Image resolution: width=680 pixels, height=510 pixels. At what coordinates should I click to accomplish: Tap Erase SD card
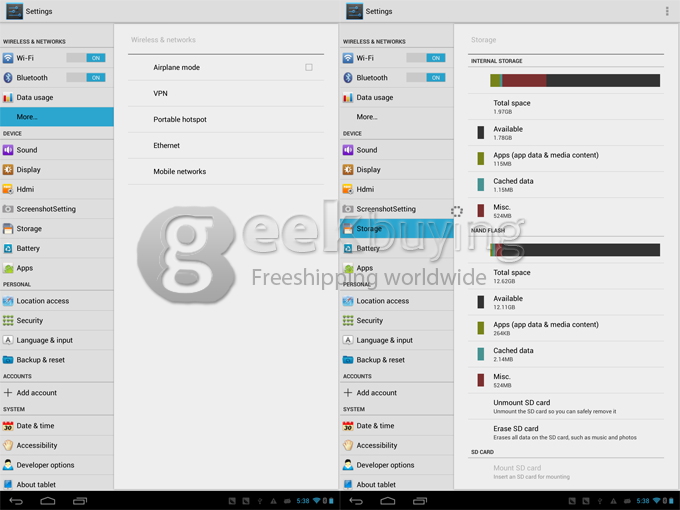coord(566,432)
